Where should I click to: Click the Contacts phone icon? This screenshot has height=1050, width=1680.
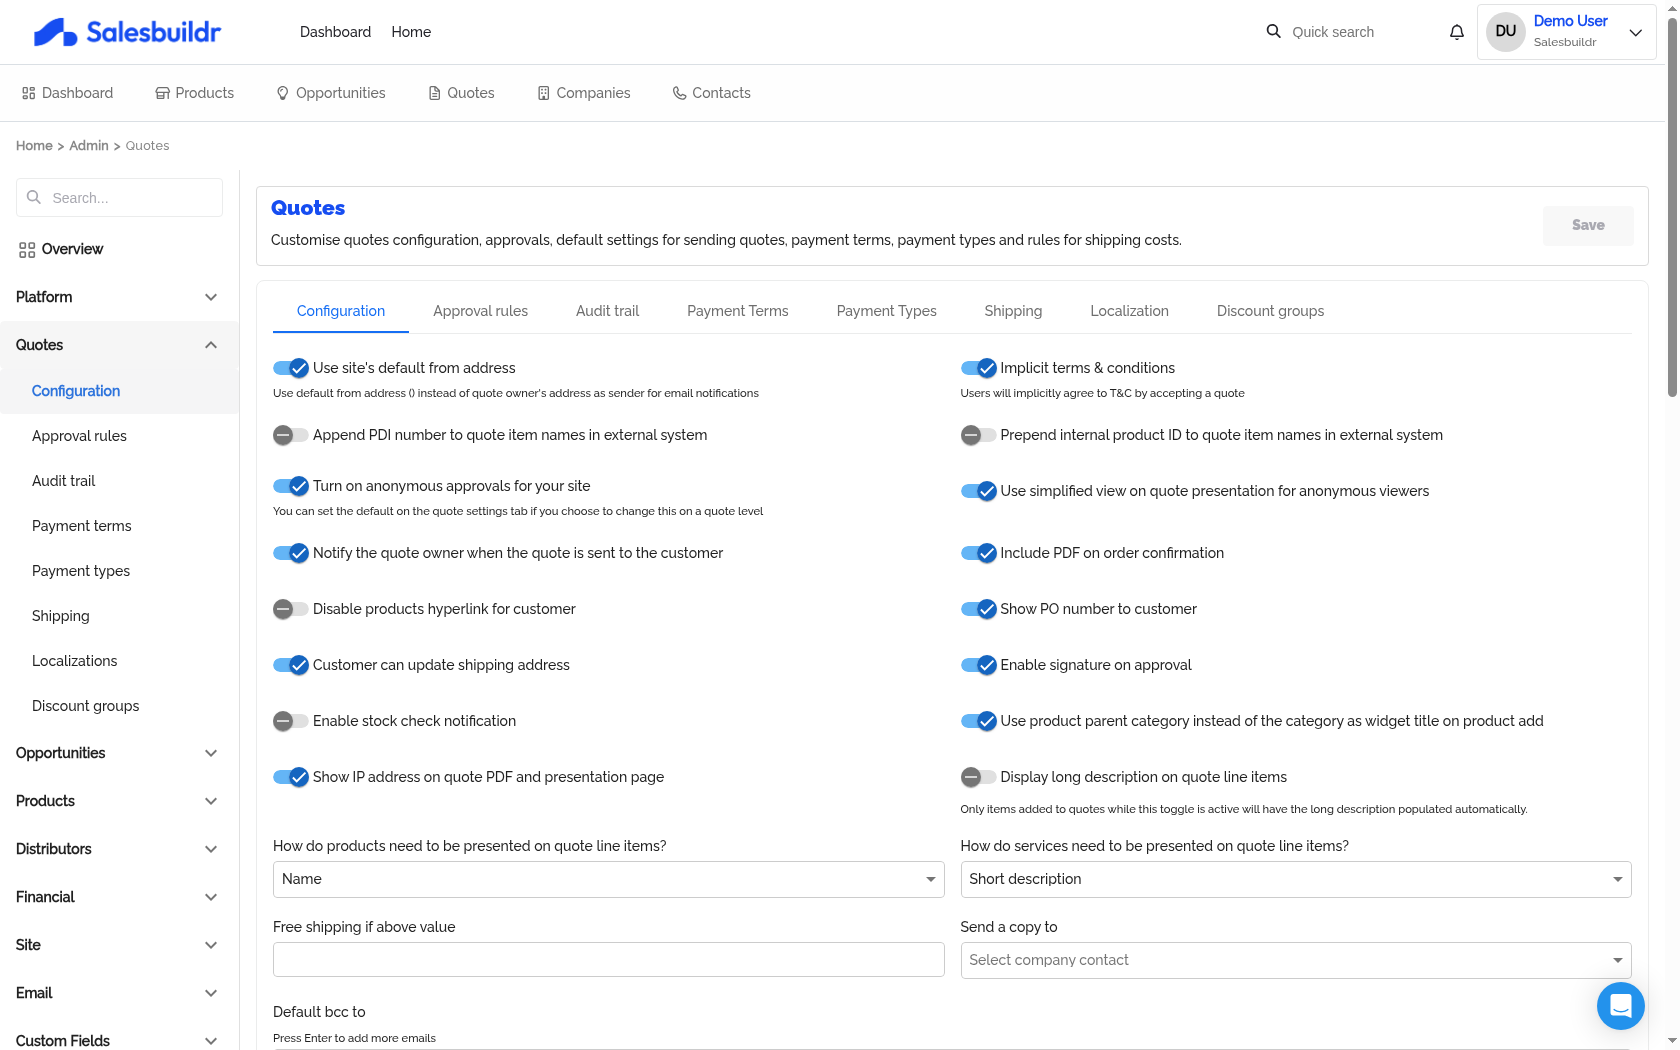pos(679,93)
